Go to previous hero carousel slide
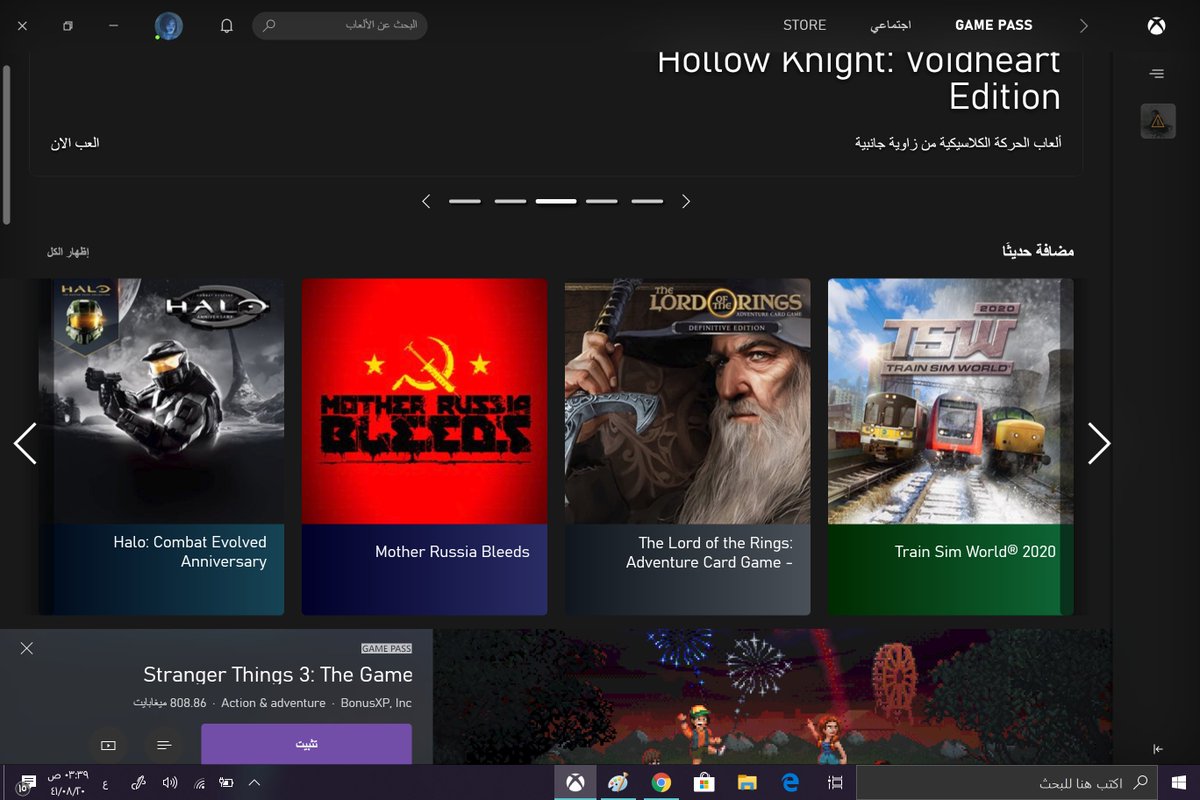Viewport: 1200px width, 800px height. (x=426, y=201)
